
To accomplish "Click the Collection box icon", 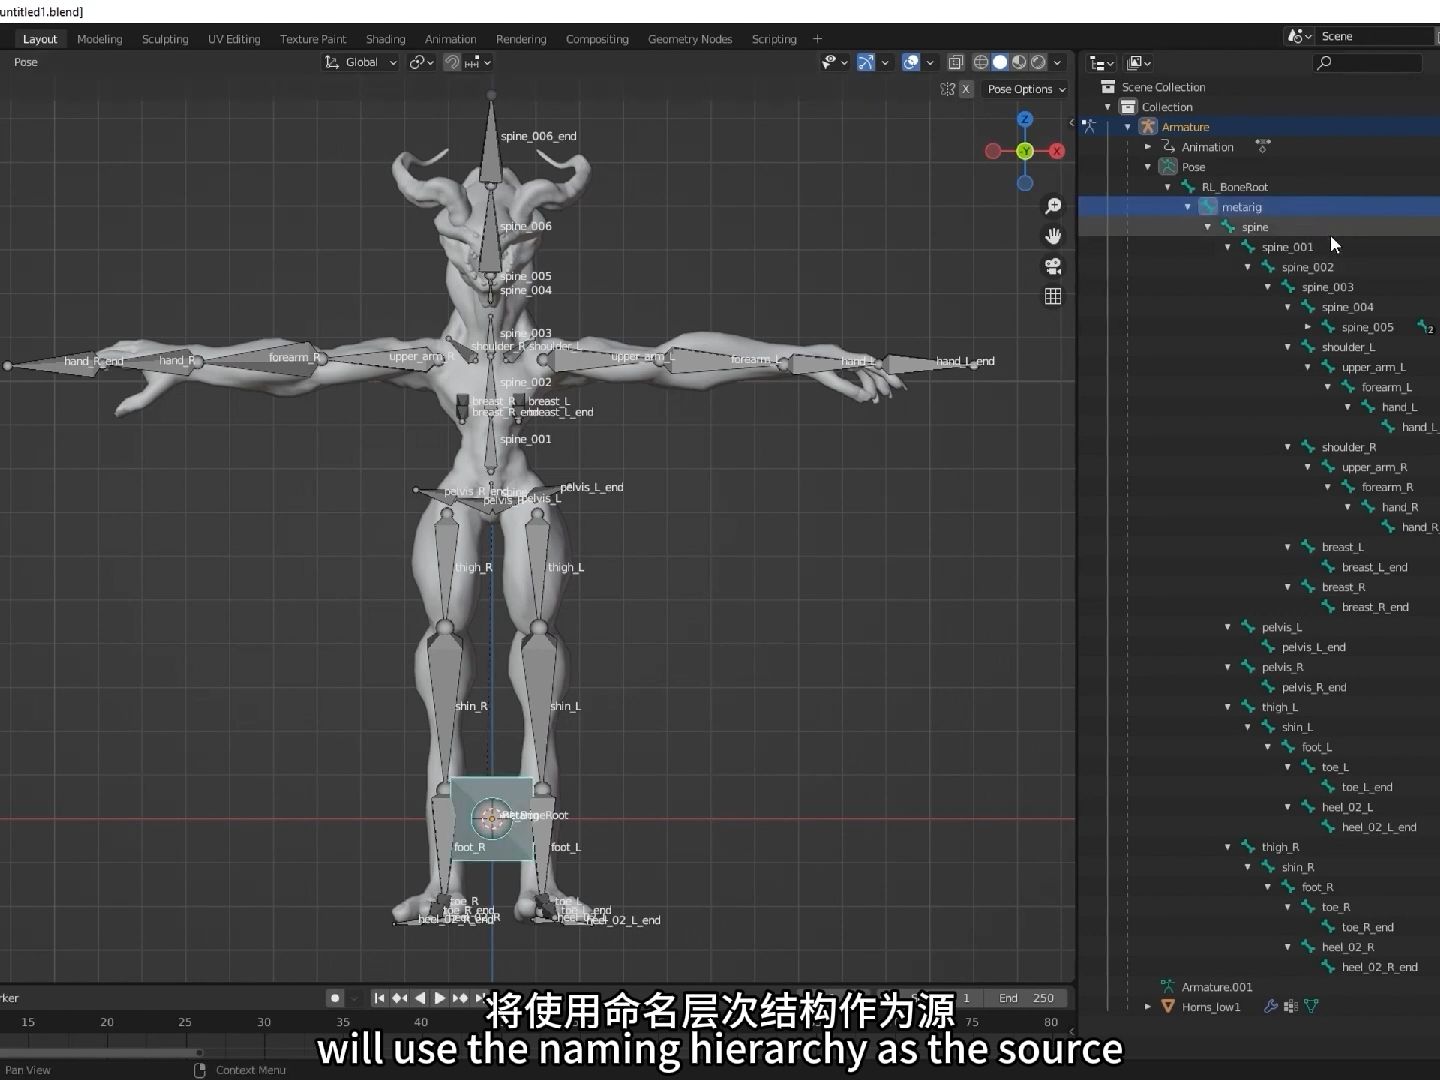I will 1128,107.
